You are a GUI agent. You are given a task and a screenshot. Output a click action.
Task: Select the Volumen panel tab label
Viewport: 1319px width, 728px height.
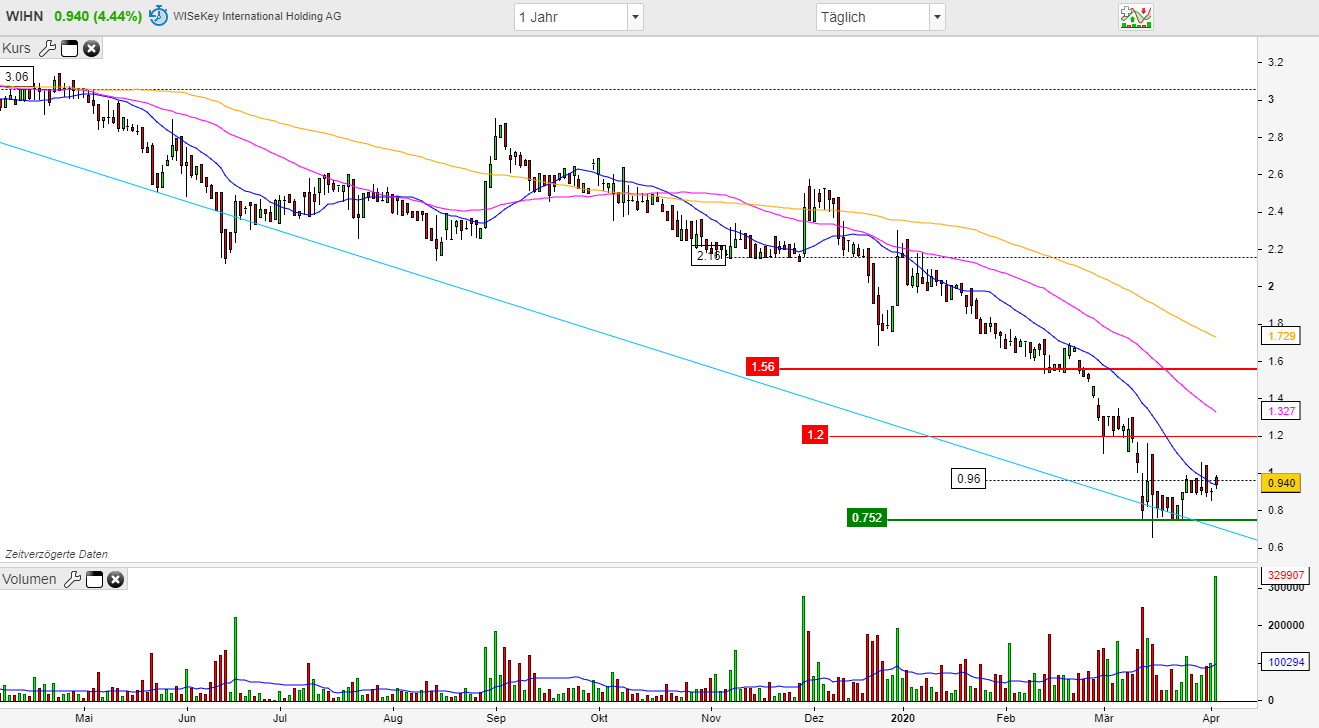30,579
